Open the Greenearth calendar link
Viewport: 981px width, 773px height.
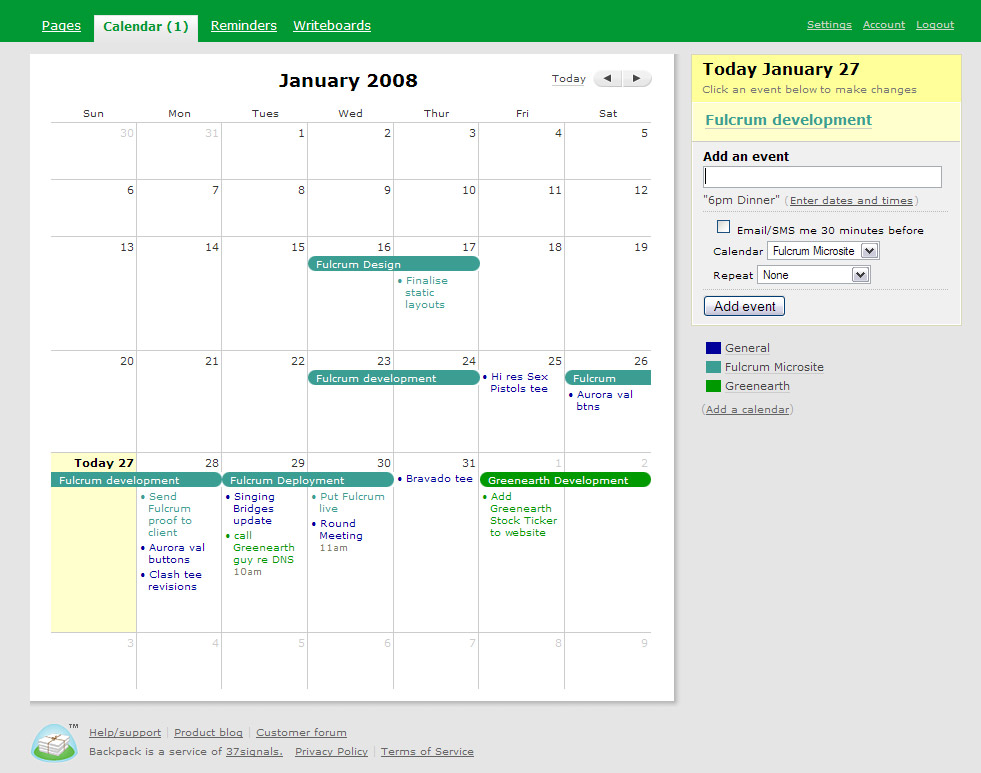[x=758, y=386]
